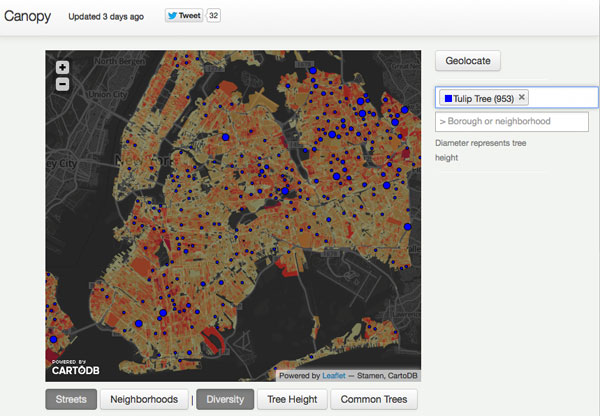The height and width of the screenshot is (416, 600).
Task: Click the Tulip Tree (953) tag label
Action: coord(484,98)
